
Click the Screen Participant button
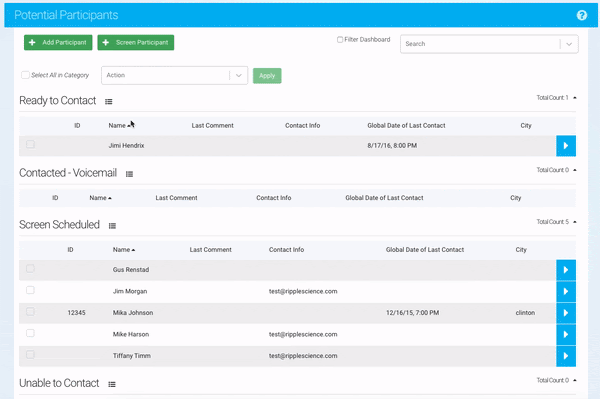point(136,42)
